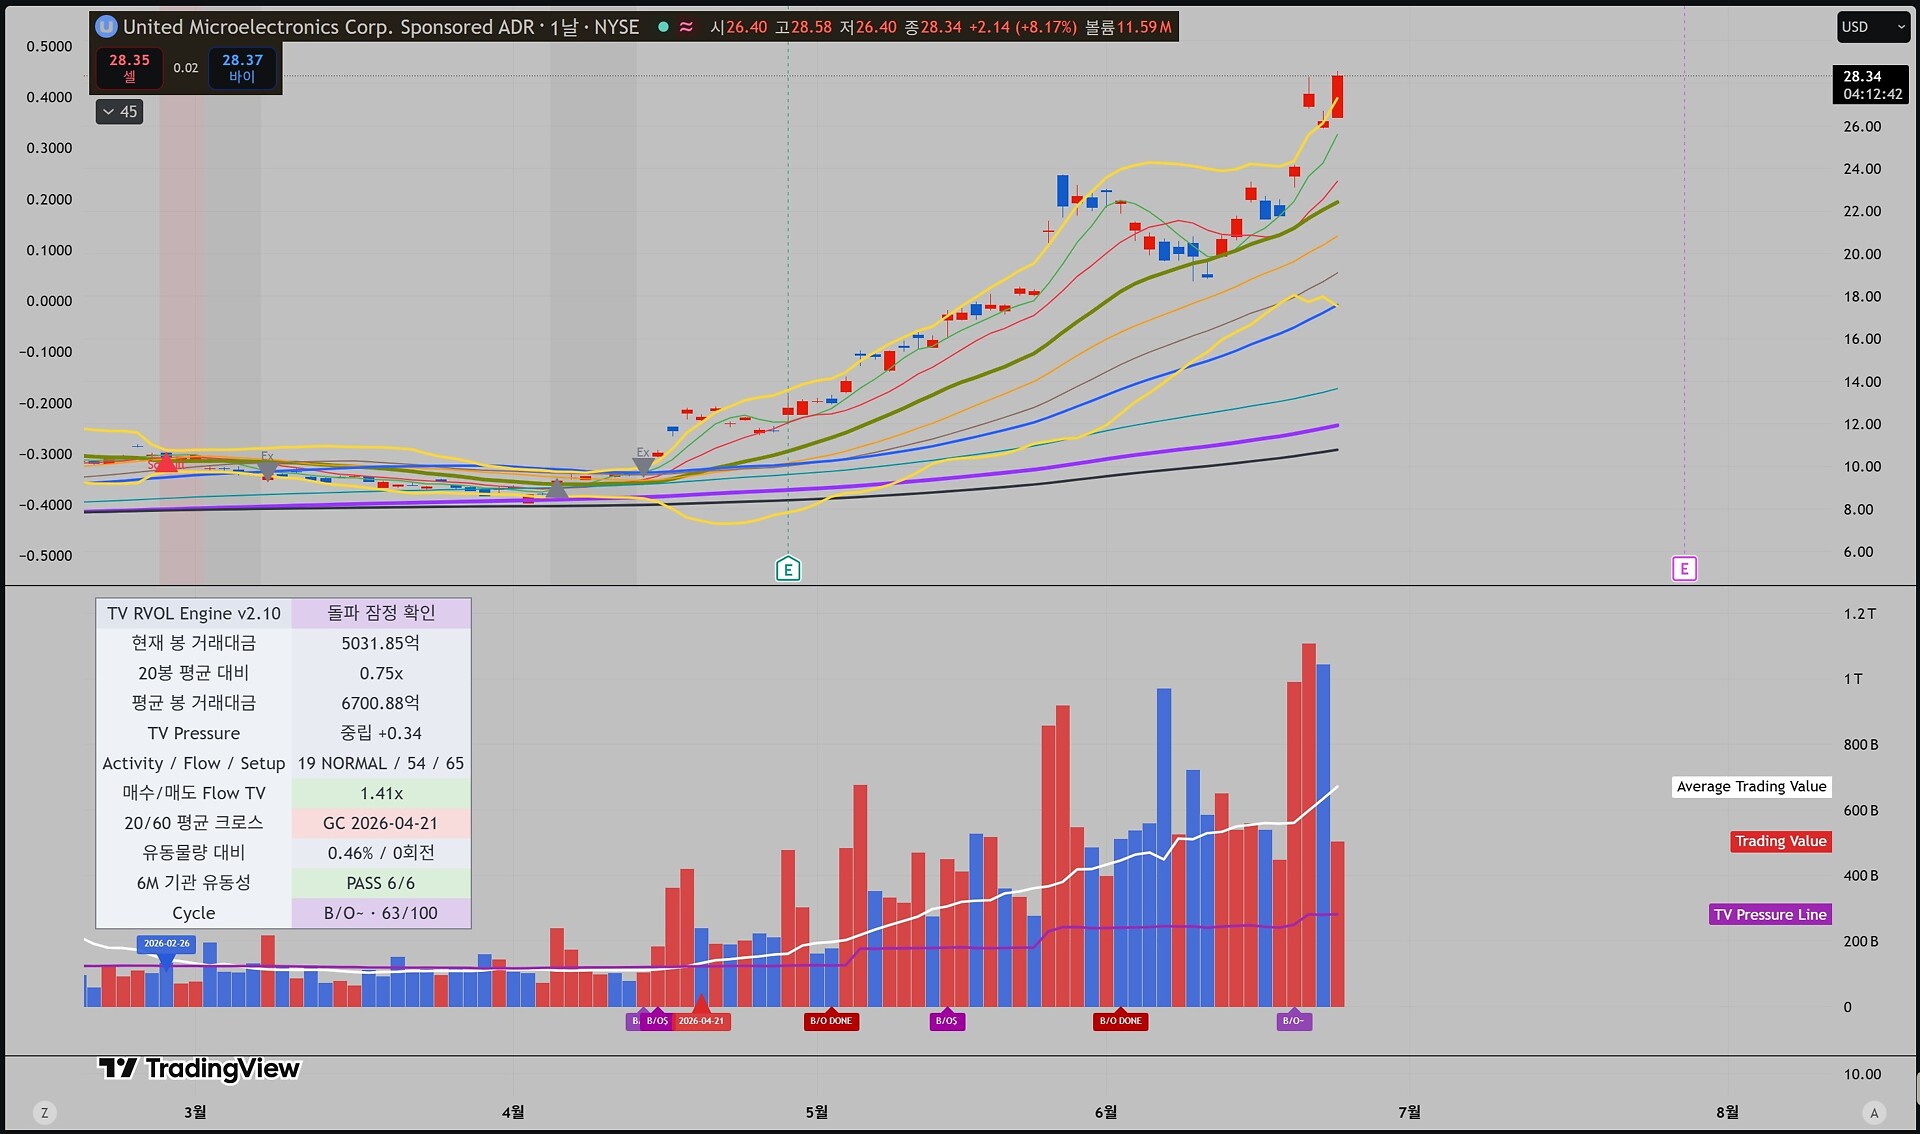Click the B/O~ · 63/100 cycle value

coord(381,913)
